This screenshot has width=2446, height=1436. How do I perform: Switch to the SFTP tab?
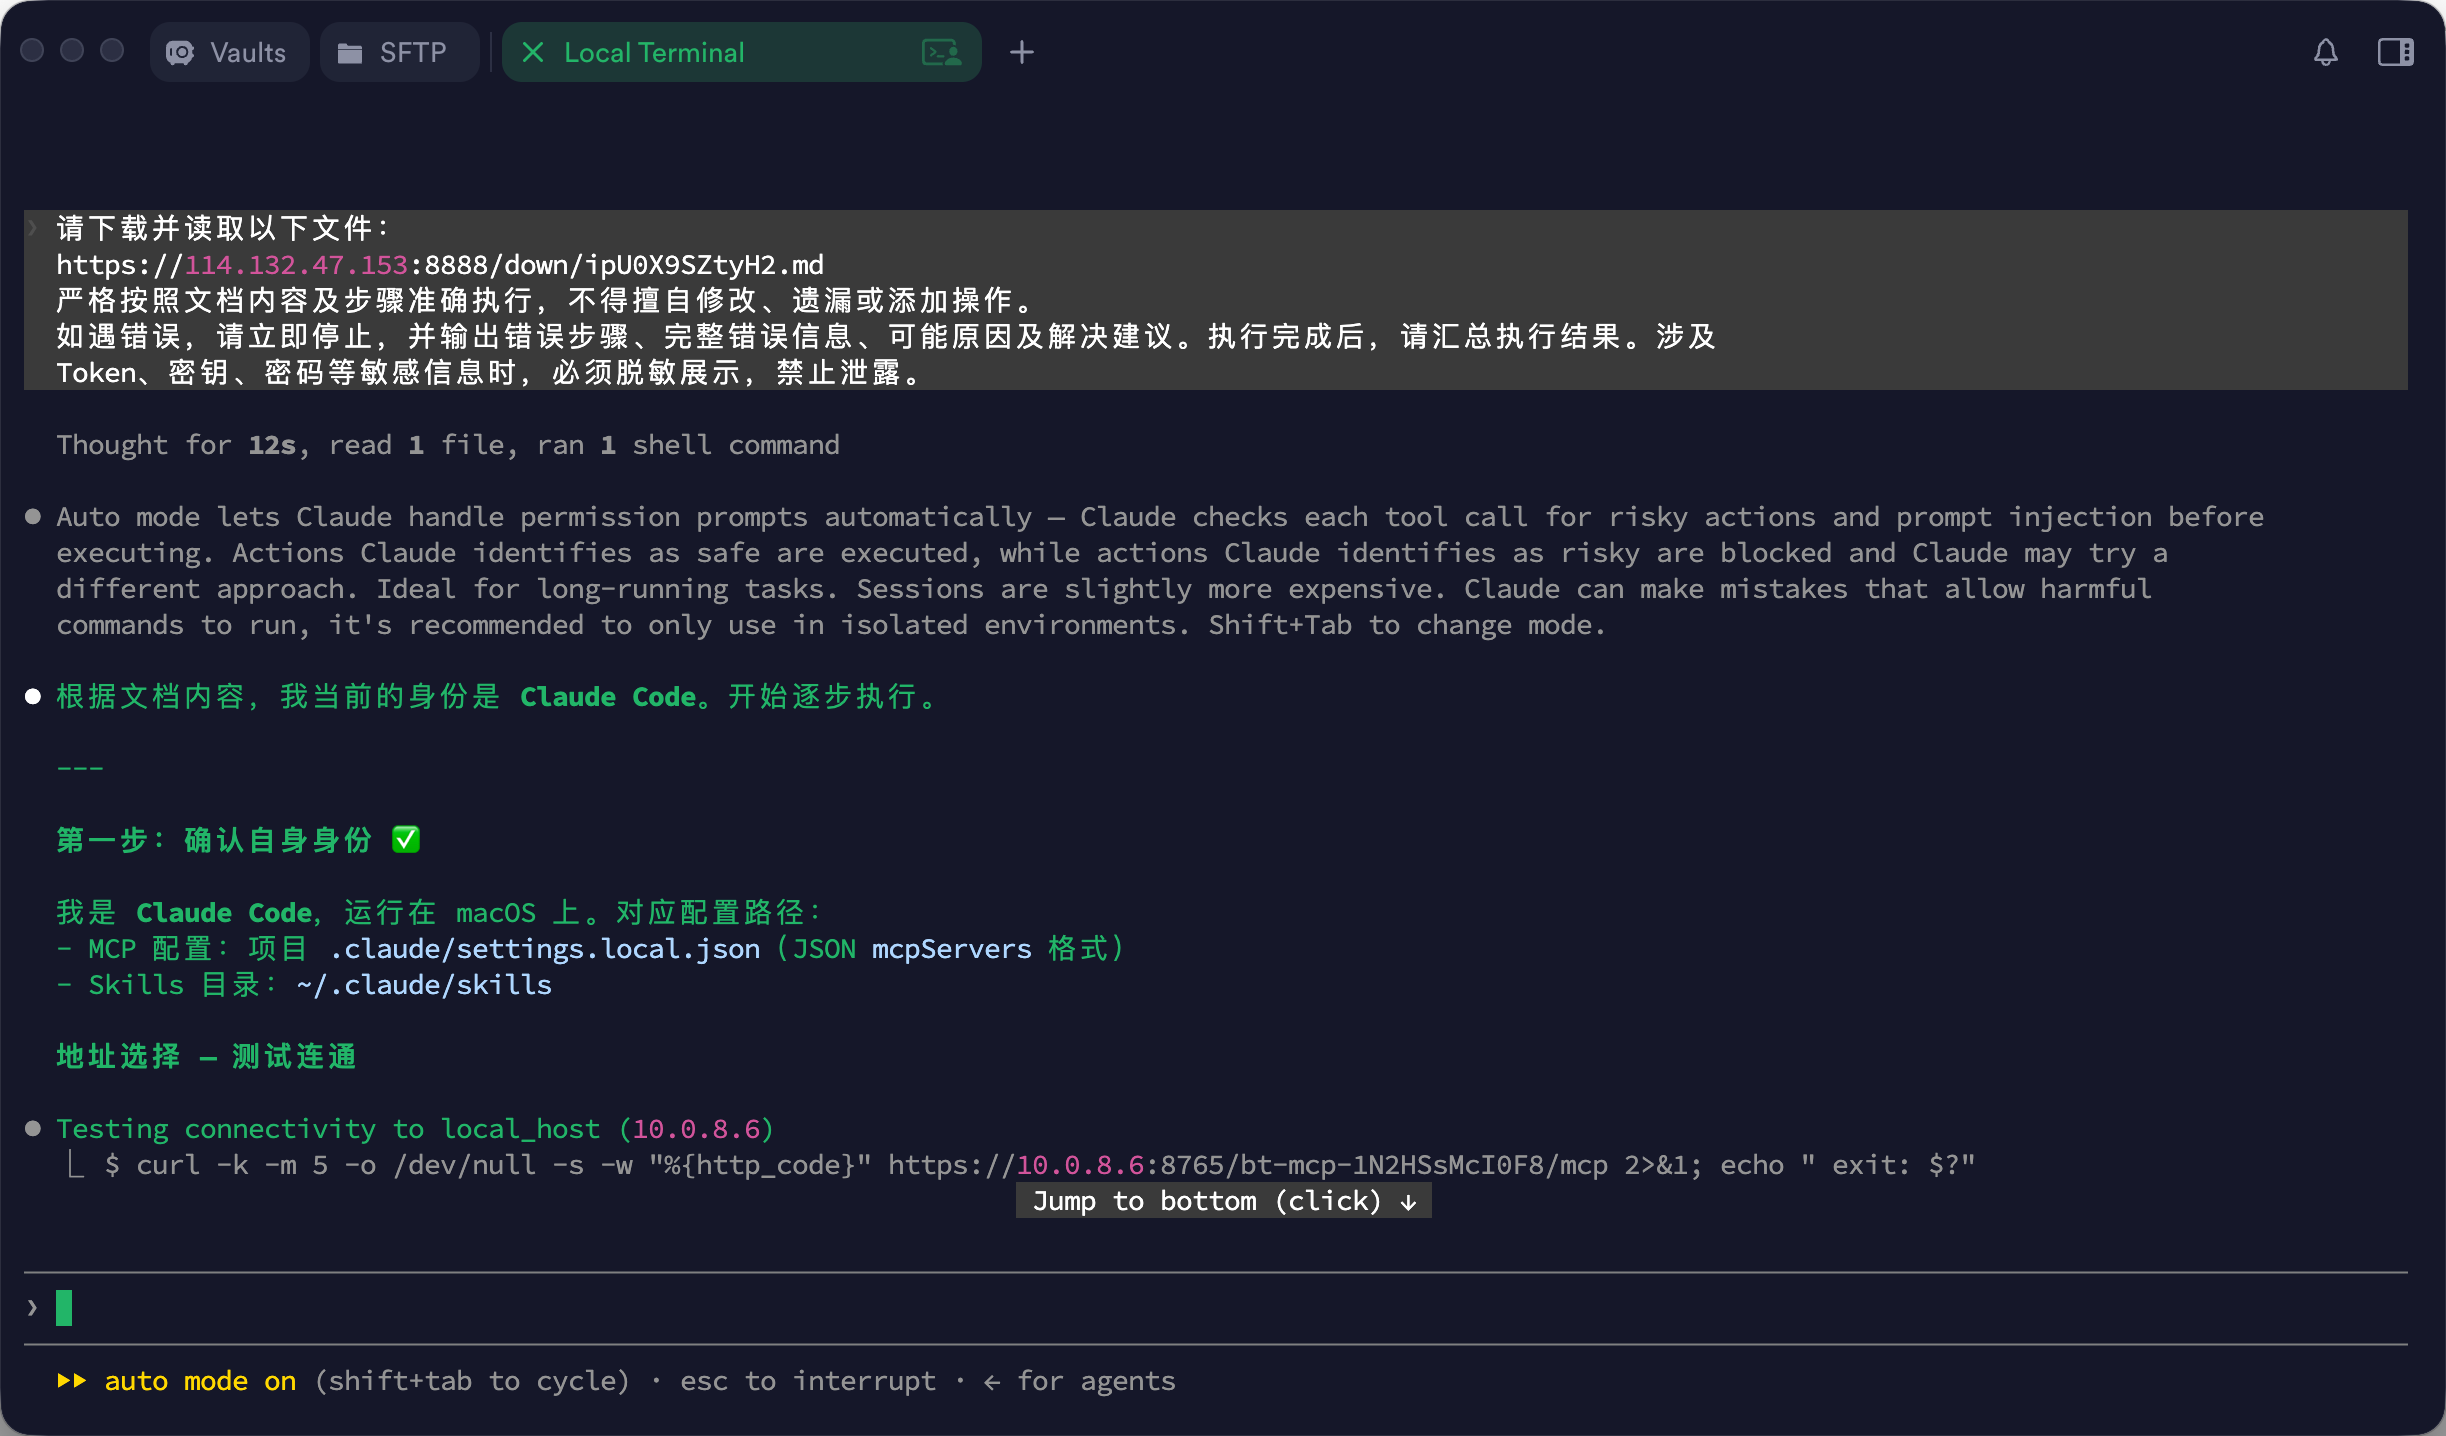point(399,52)
